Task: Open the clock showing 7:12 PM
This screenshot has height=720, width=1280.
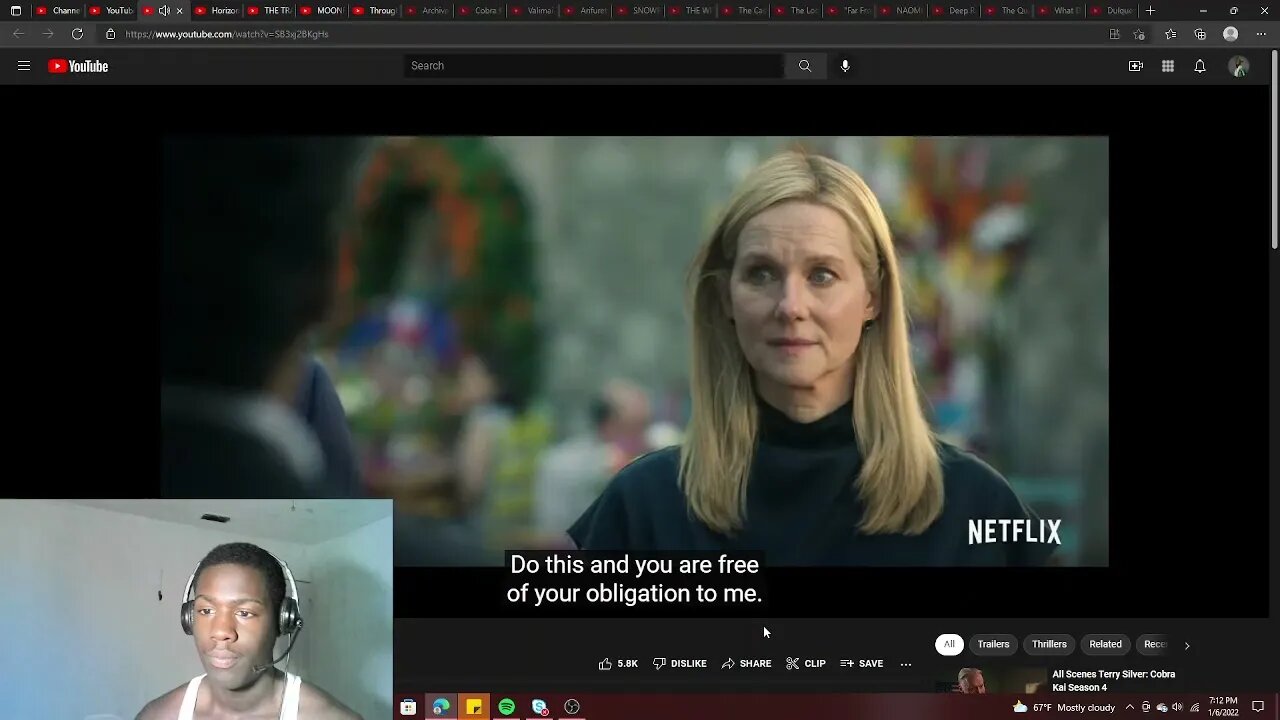Action: (x=1222, y=707)
